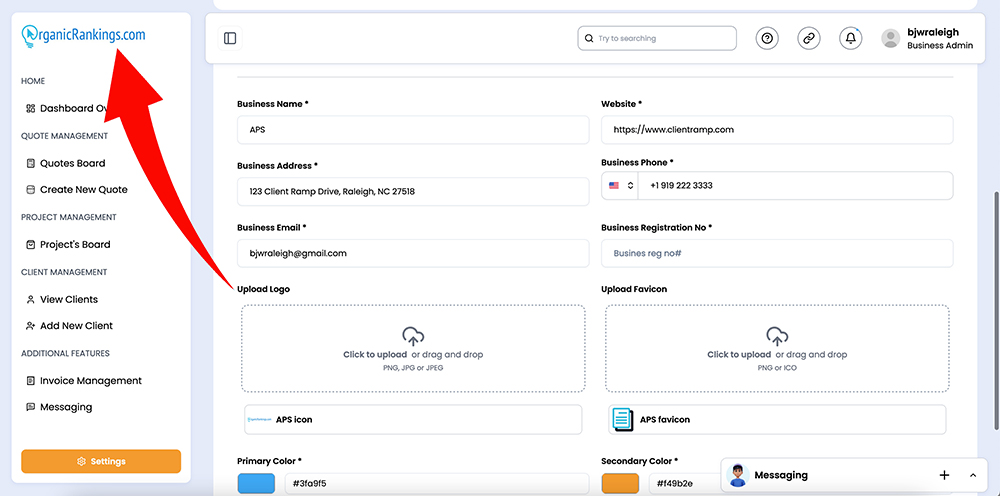Add new messaging chat with plus icon
The width and height of the screenshot is (1000, 496).
[945, 475]
